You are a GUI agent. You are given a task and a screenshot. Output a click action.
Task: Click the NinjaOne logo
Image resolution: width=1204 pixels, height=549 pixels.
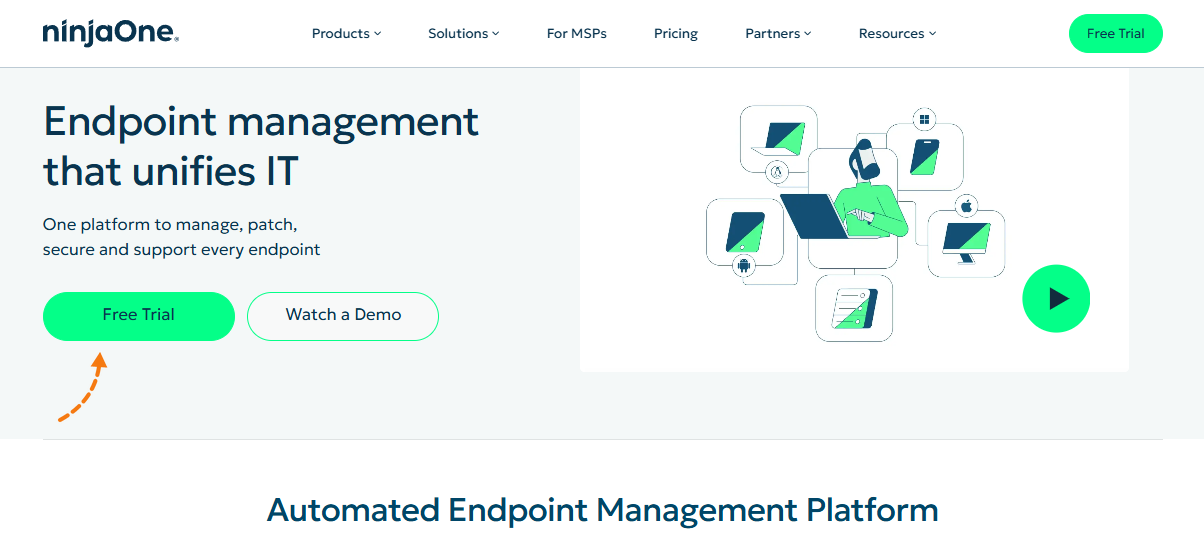tap(111, 33)
